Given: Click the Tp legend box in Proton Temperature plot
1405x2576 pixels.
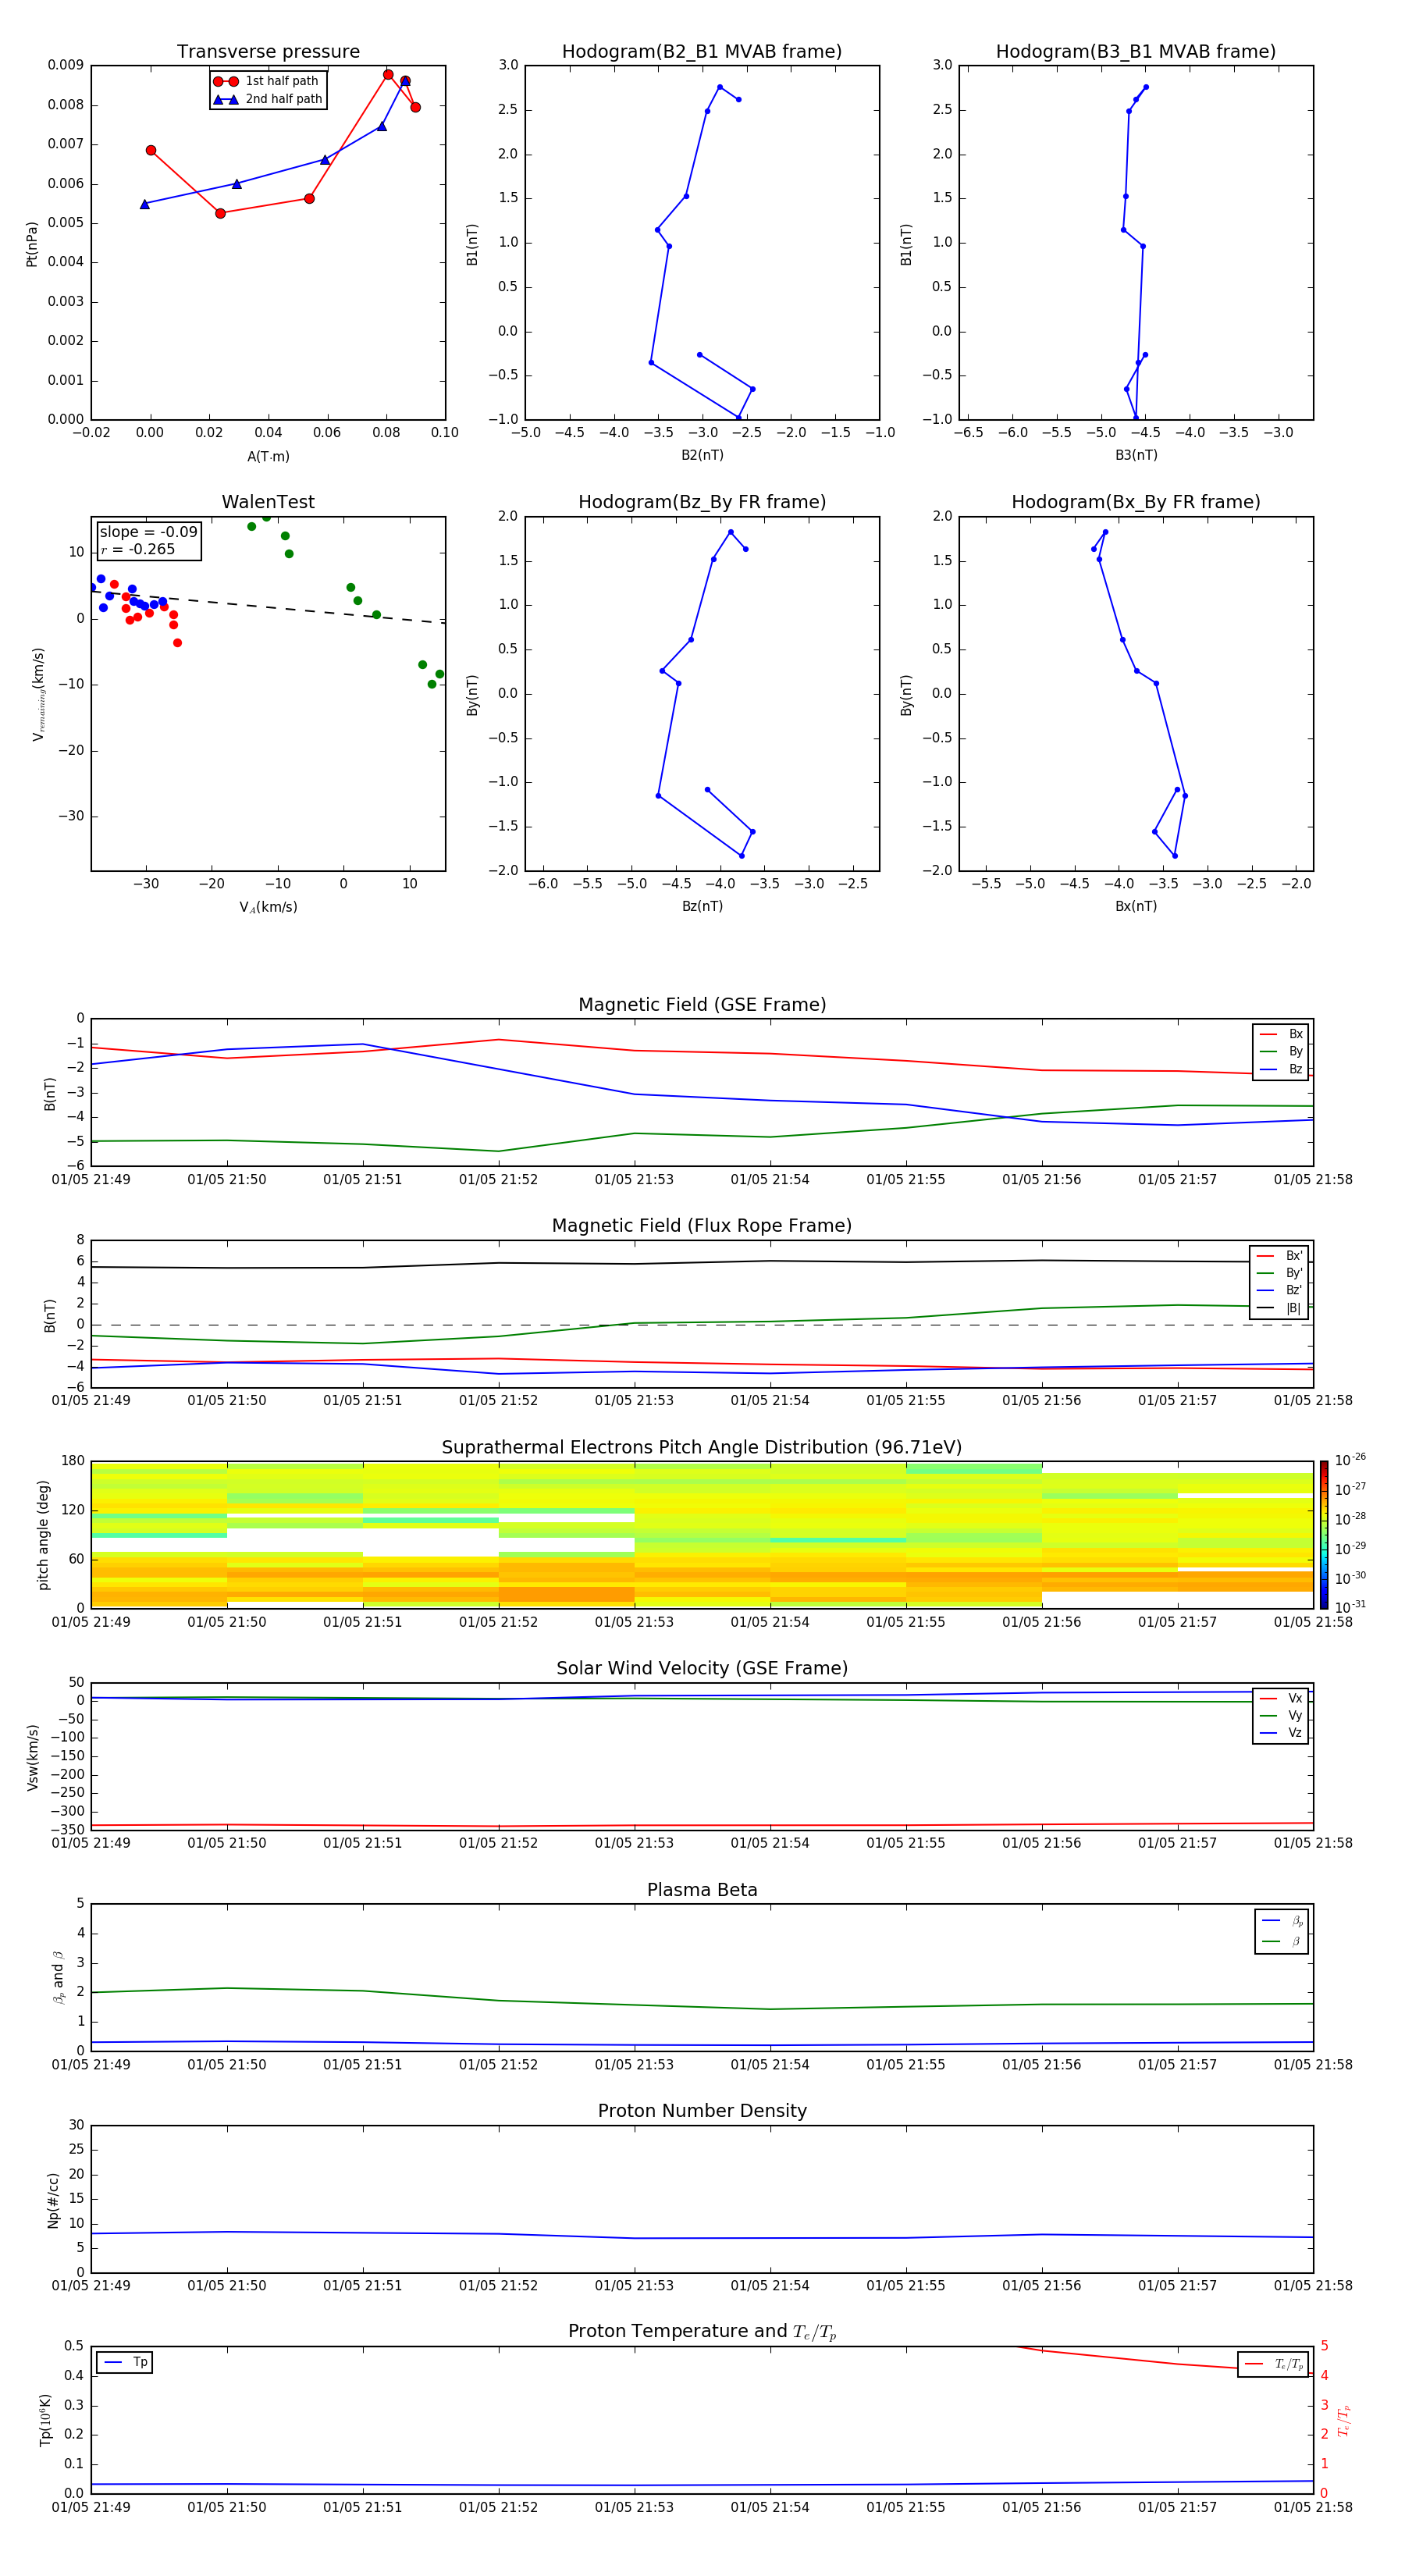Looking at the screenshot, I should (125, 2362).
